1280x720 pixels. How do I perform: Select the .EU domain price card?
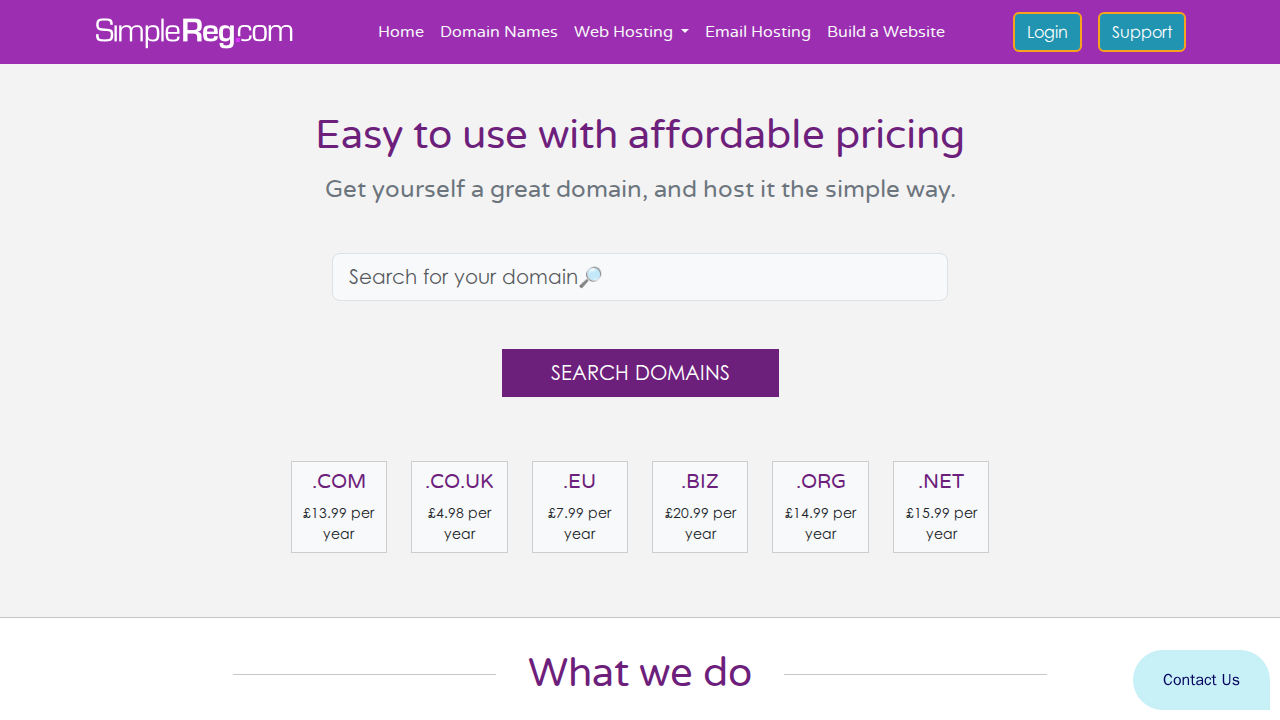tap(580, 507)
